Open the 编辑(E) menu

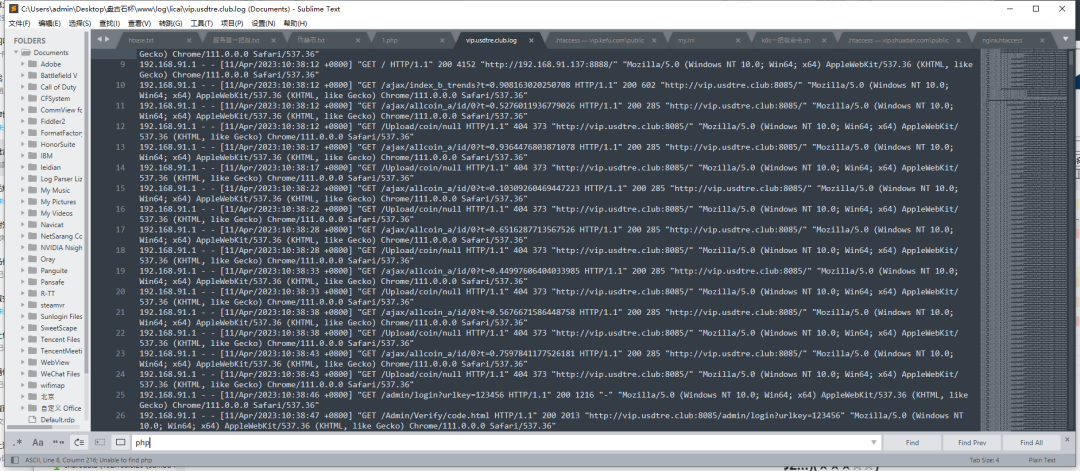coord(48,23)
